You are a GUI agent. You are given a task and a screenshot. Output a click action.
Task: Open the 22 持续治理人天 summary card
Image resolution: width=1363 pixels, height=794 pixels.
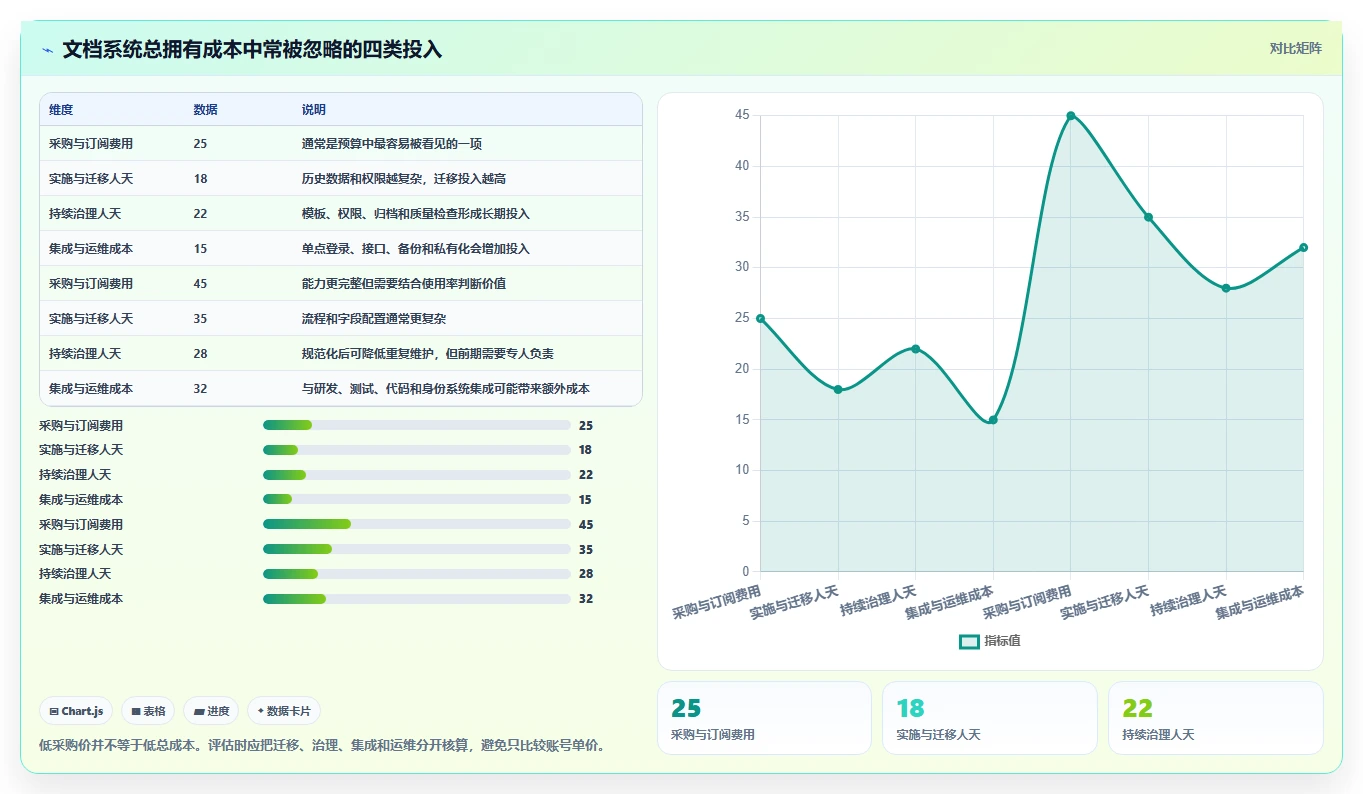click(1215, 718)
